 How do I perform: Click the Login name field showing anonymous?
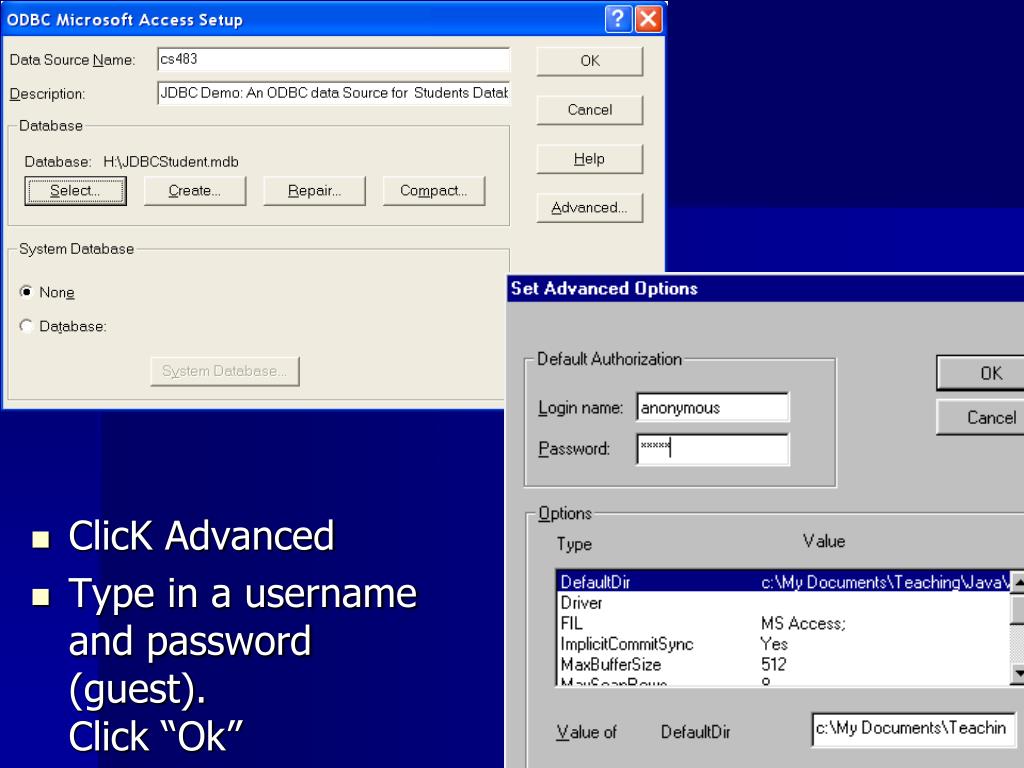coord(712,408)
